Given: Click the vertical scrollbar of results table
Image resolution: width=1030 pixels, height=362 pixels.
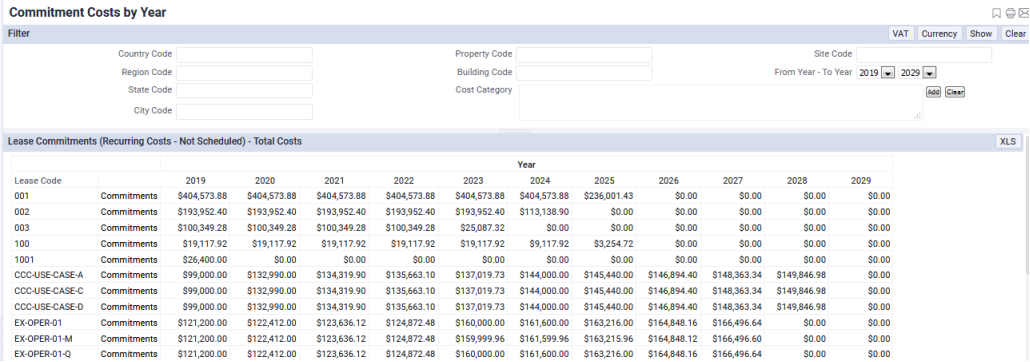Looking at the screenshot, I should [1026, 256].
